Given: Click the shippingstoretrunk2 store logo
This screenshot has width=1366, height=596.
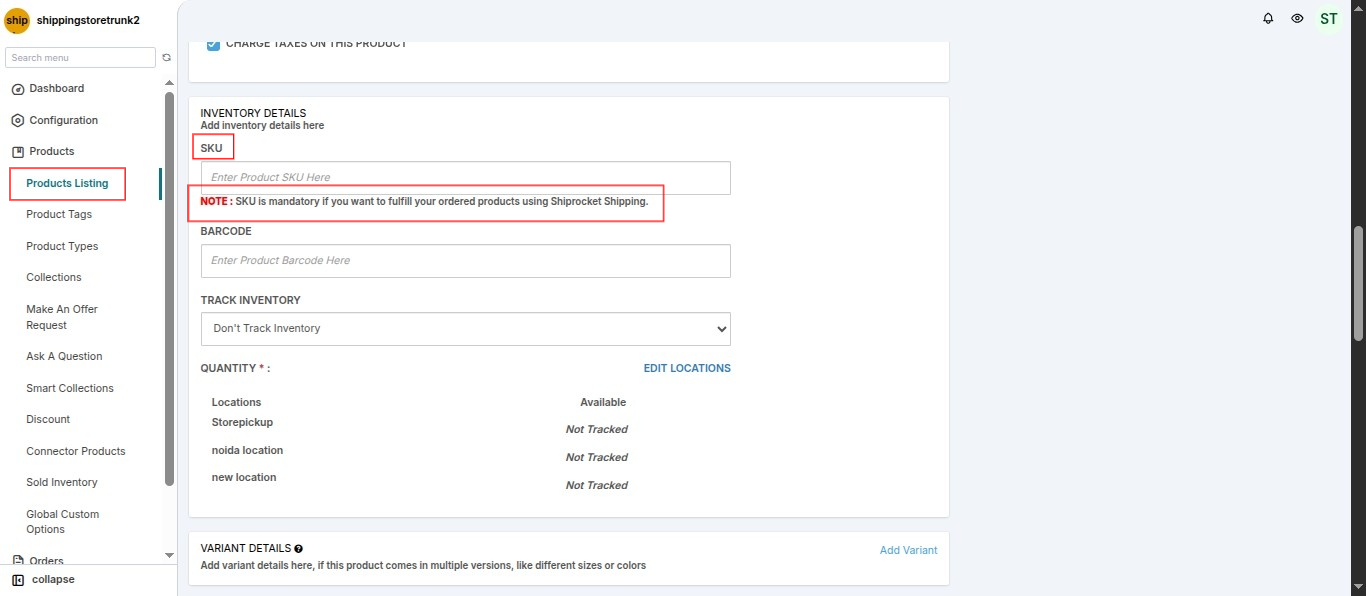Looking at the screenshot, I should point(17,20).
